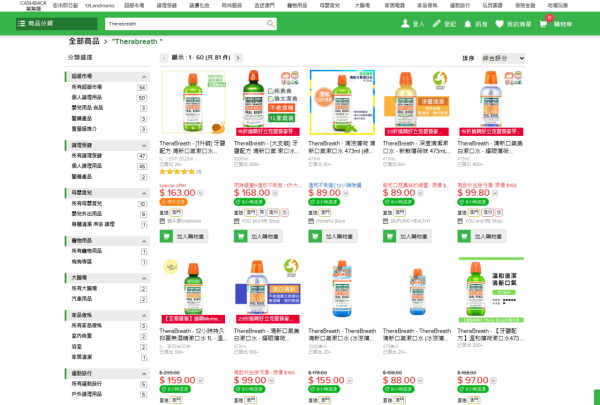Click the orange delivery badge under $163.00
The height and width of the screenshot is (405, 600).
coord(173,202)
